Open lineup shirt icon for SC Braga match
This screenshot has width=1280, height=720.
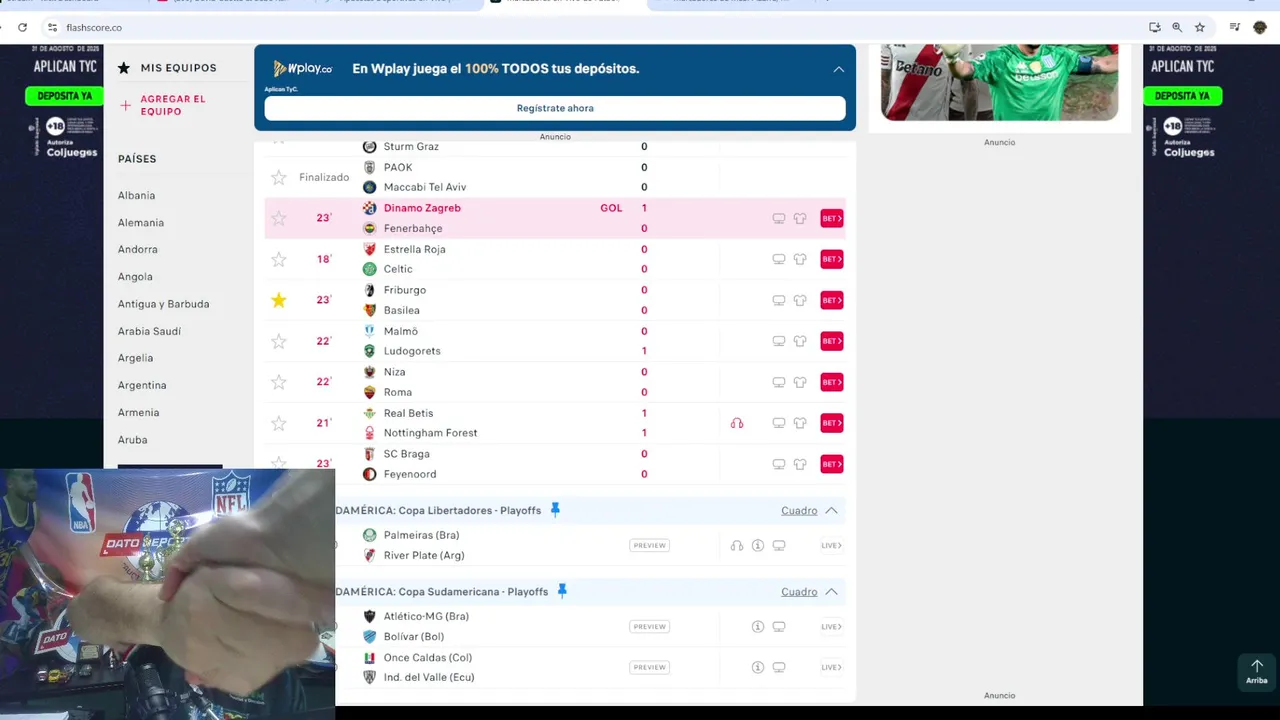tap(800, 464)
